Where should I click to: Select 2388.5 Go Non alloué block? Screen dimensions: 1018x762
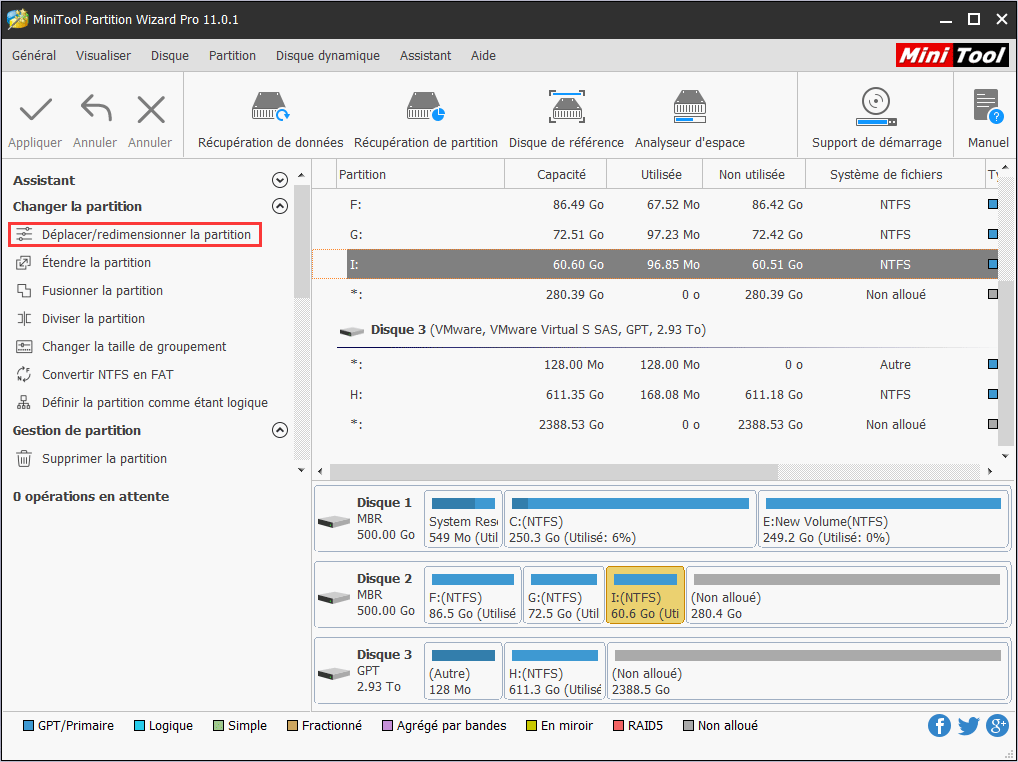pyautogui.click(x=808, y=671)
